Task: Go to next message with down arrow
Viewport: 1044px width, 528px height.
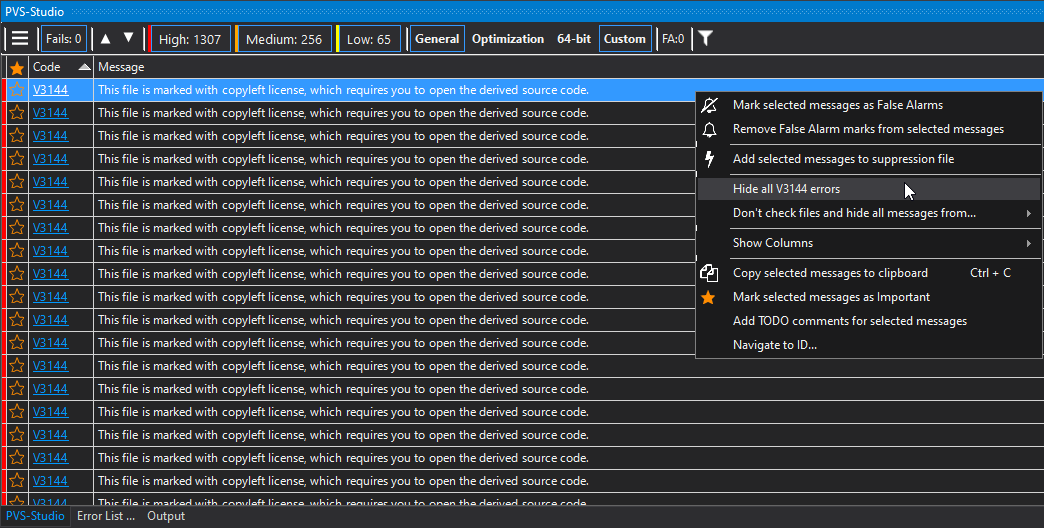Action: pyautogui.click(x=129, y=39)
